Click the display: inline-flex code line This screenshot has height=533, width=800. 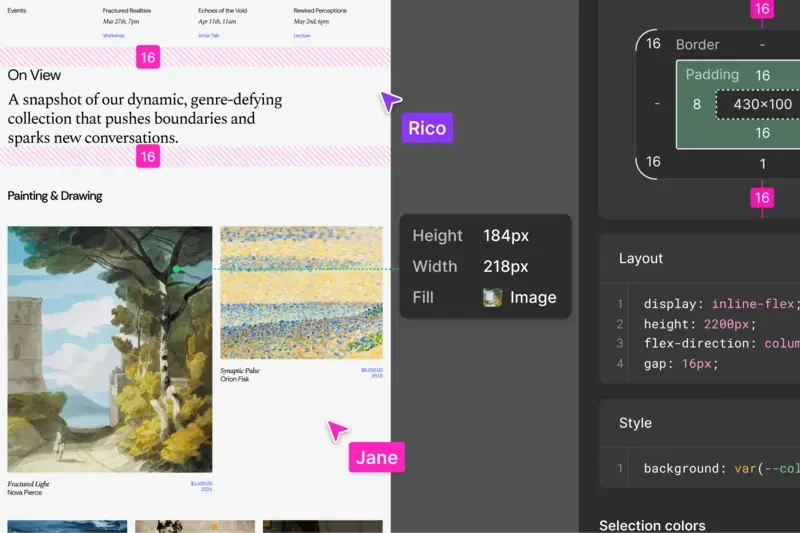pyautogui.click(x=720, y=304)
